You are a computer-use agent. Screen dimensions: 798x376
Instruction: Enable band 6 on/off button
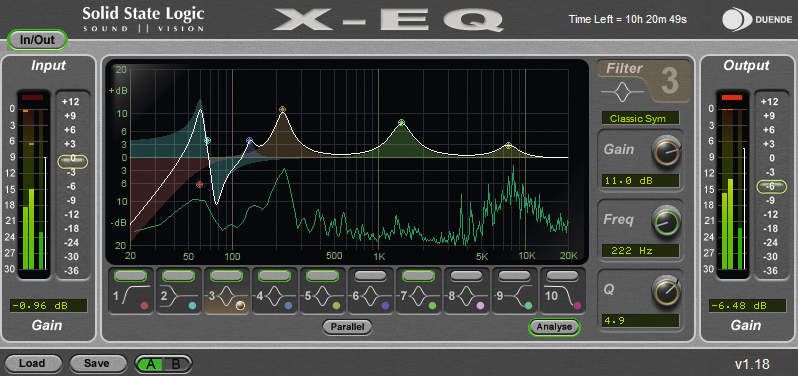[370, 275]
